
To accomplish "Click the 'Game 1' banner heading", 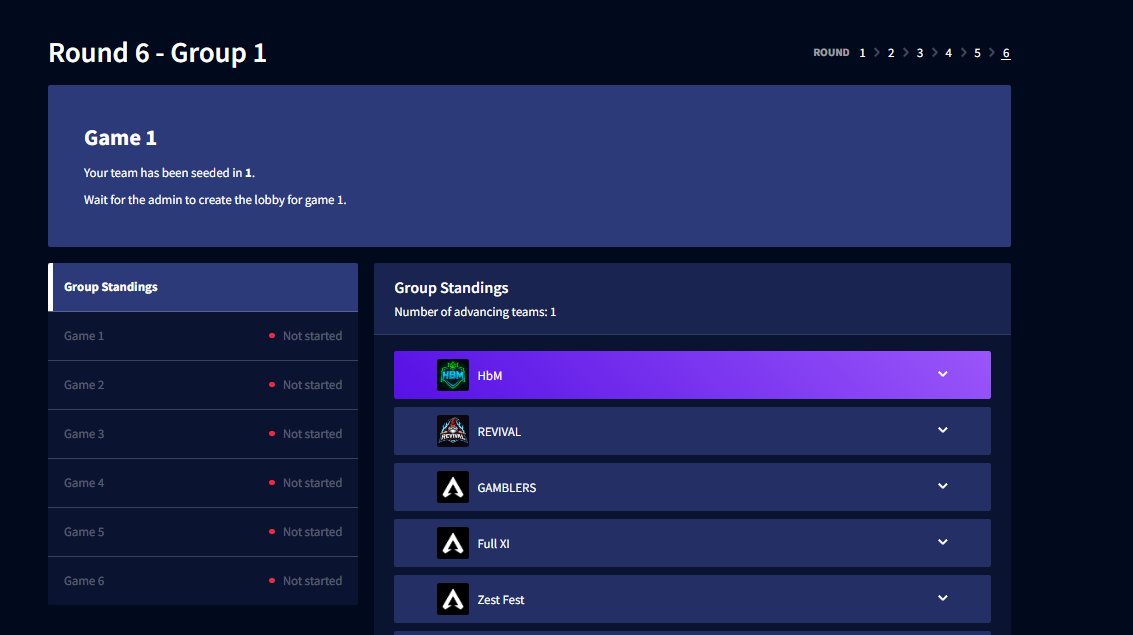I will point(120,137).
